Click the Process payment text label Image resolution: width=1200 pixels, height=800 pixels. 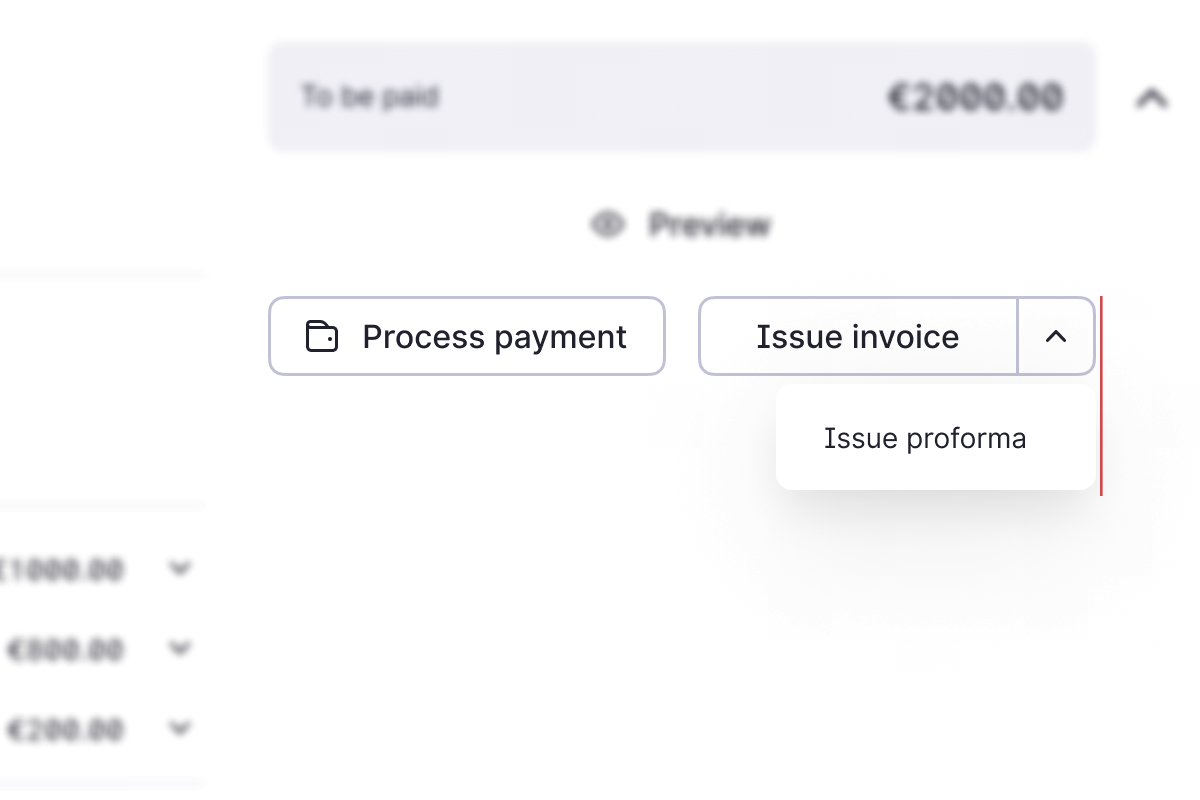point(494,337)
